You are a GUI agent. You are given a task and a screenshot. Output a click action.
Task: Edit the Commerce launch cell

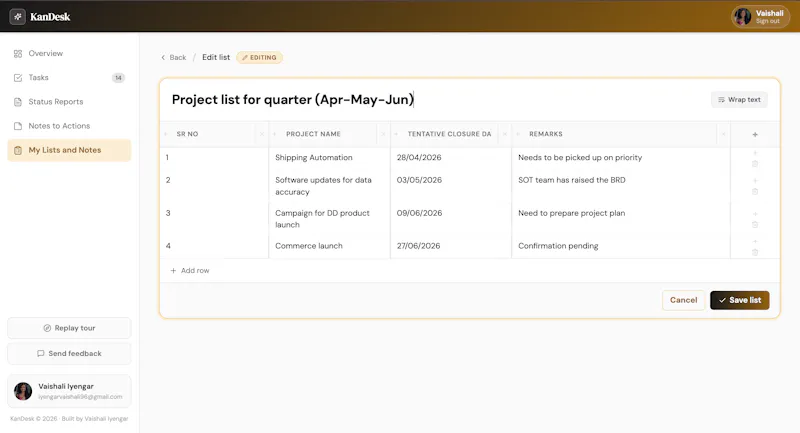[x=329, y=246]
